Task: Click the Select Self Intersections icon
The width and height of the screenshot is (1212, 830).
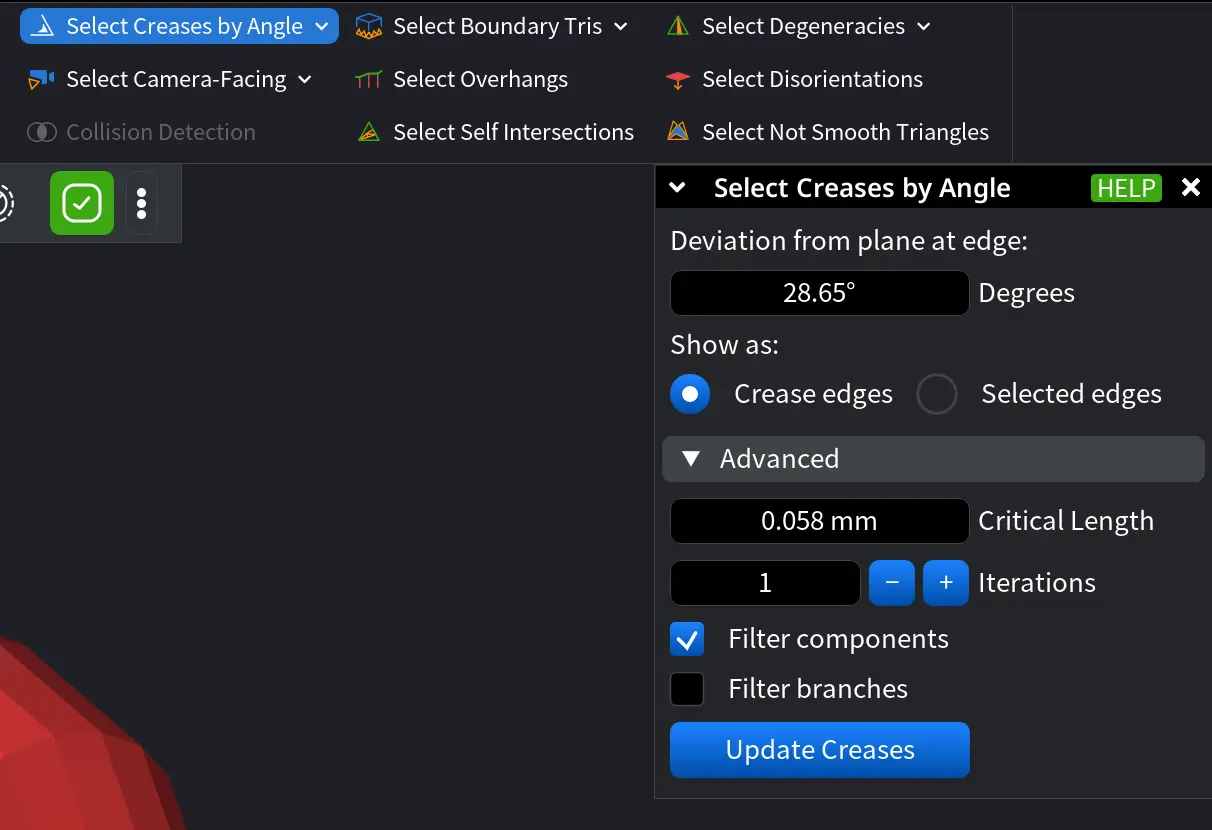Action: [369, 131]
